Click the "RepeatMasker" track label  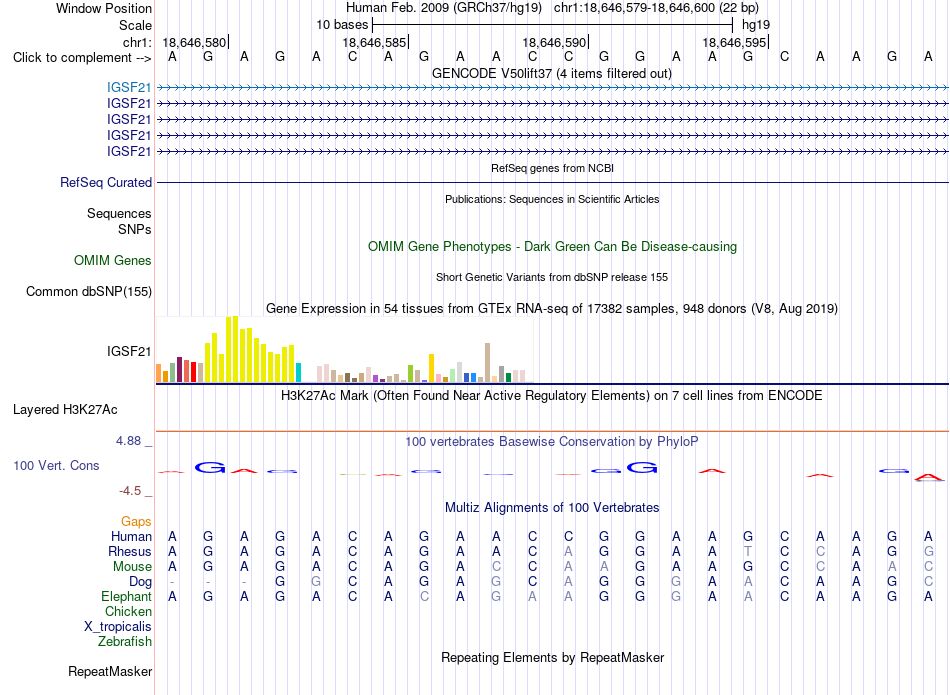[x=110, y=671]
